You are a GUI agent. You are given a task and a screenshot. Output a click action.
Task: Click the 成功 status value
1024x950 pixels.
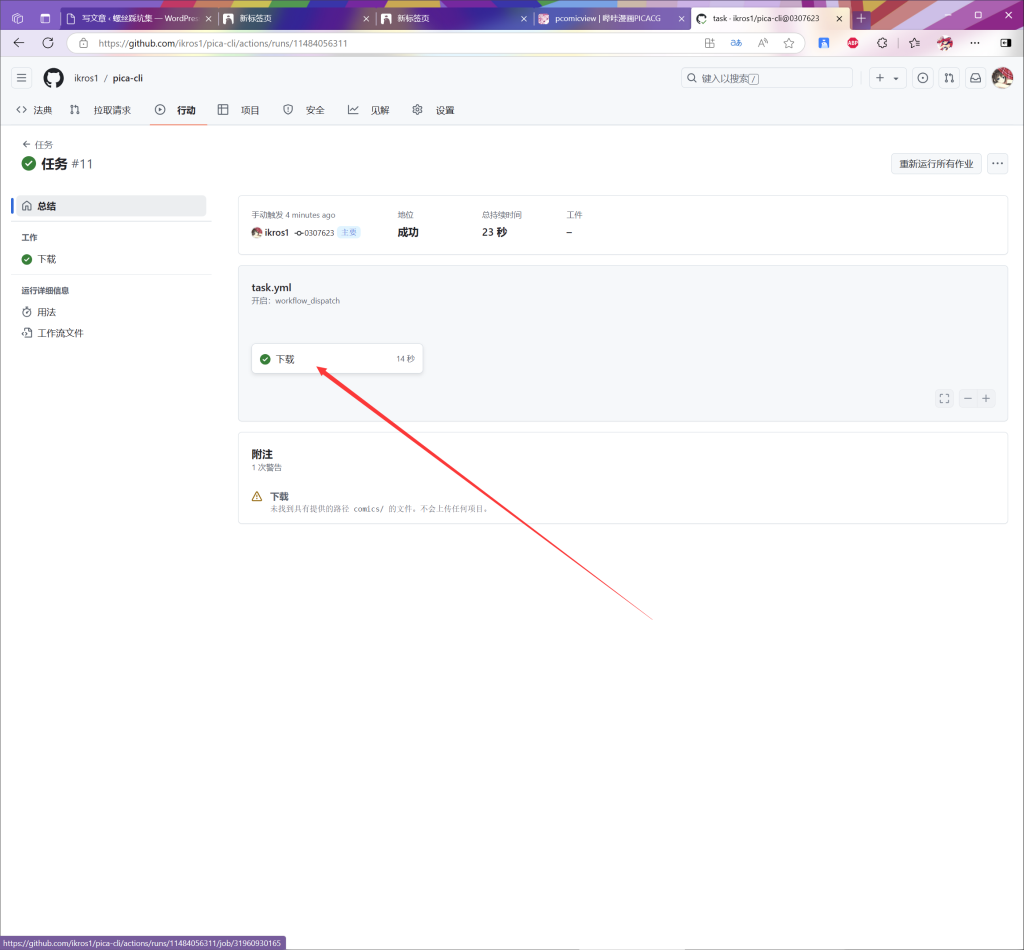(x=408, y=232)
